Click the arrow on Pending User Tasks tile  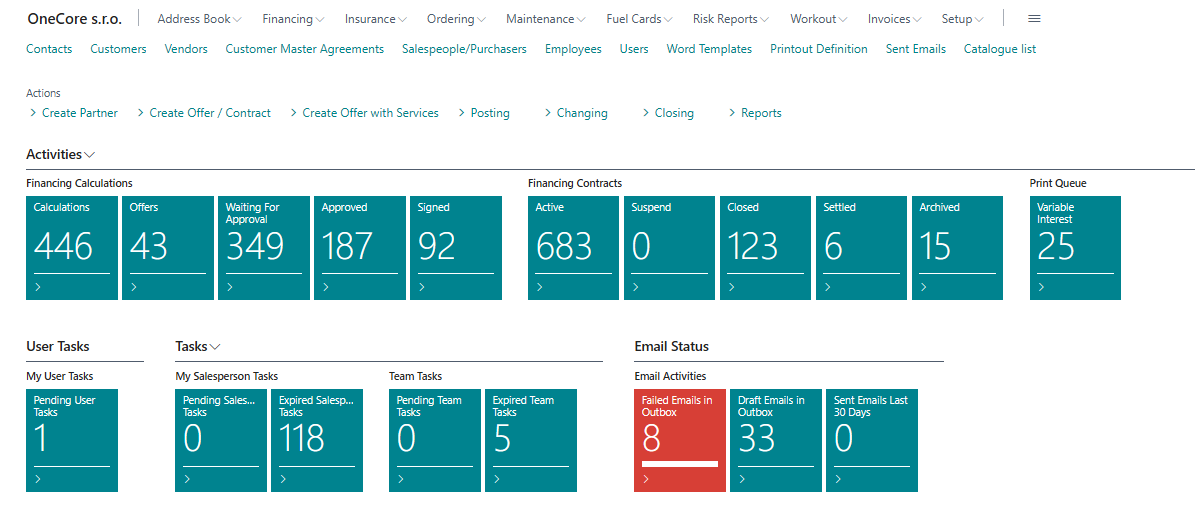pos(38,479)
